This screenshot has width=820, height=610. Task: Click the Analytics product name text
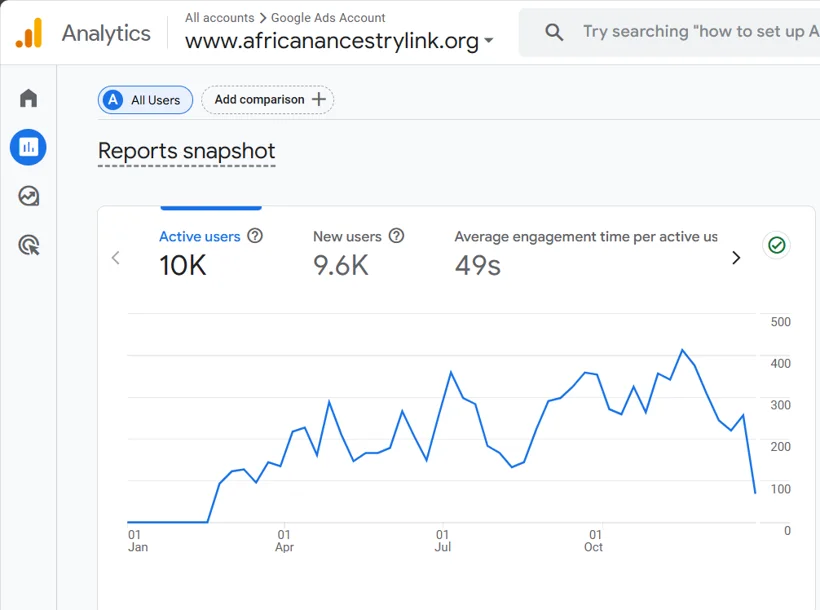click(106, 33)
